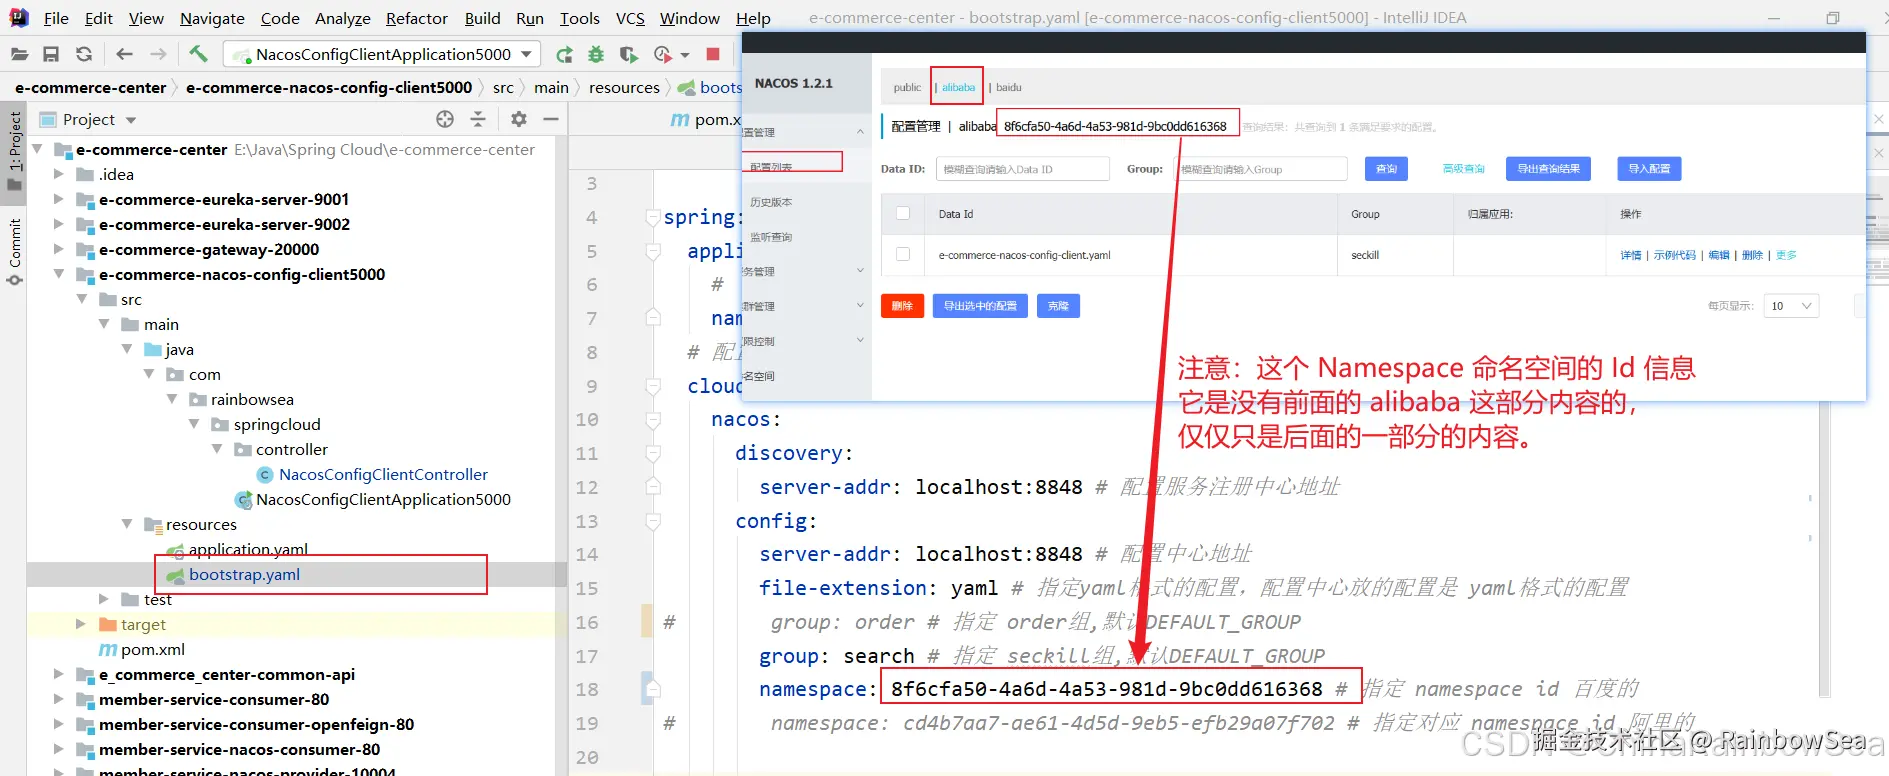This screenshot has height=776, width=1889.
Task: Open Project panel settings gear icon
Action: [518, 119]
